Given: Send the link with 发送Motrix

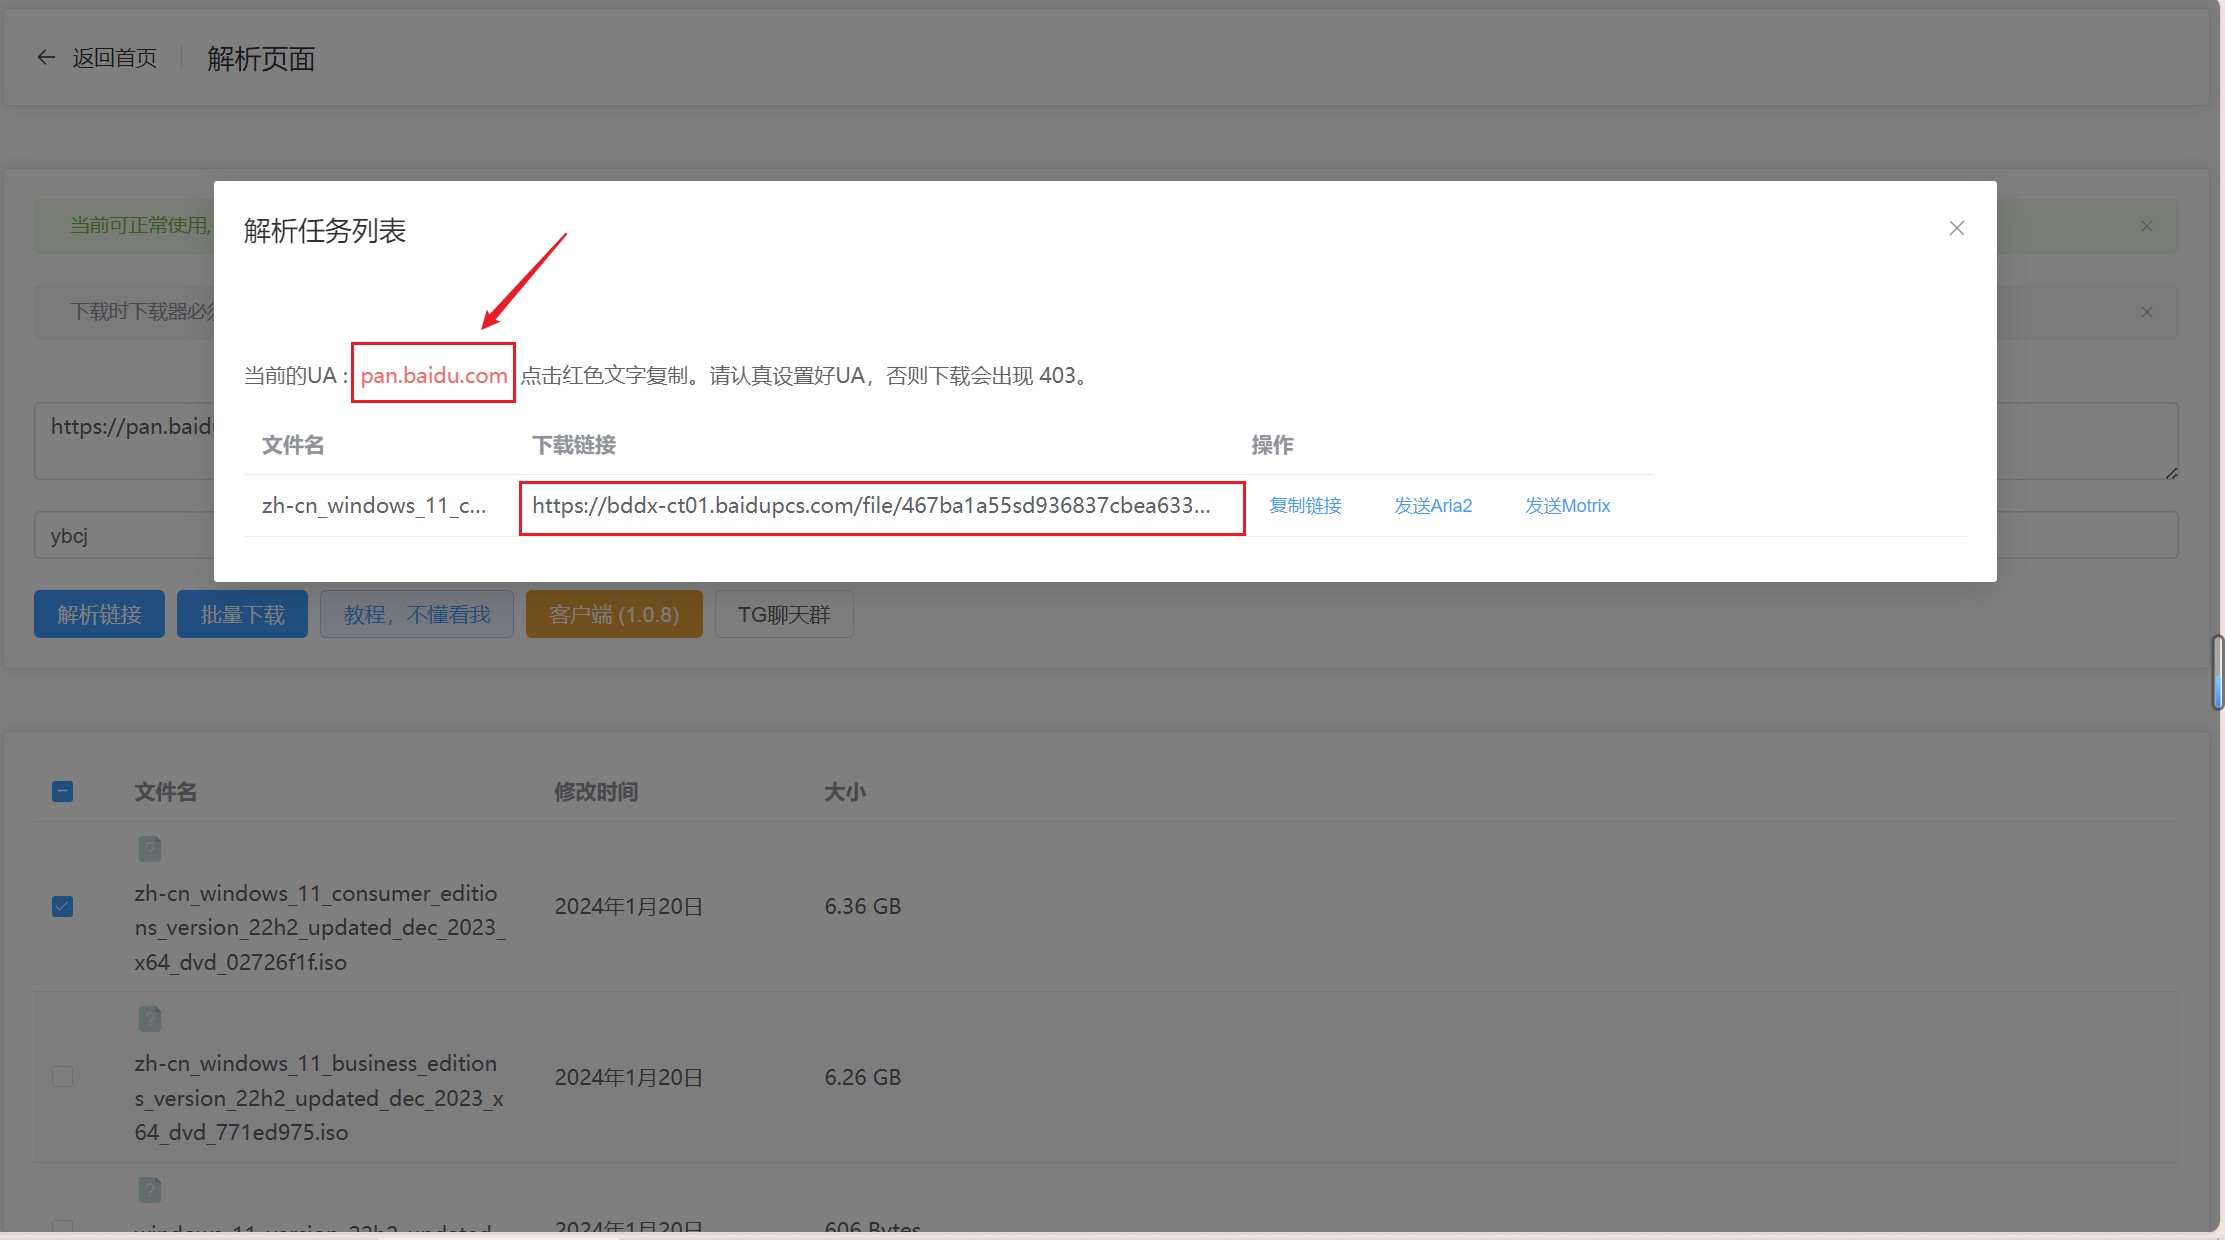Looking at the screenshot, I should click(x=1567, y=506).
